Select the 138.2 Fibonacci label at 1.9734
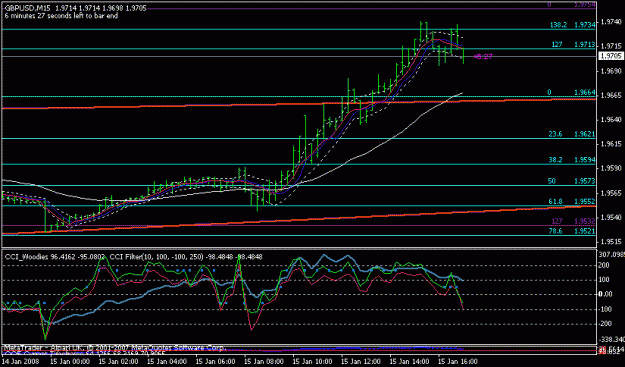This screenshot has height=367, width=625. [573, 25]
